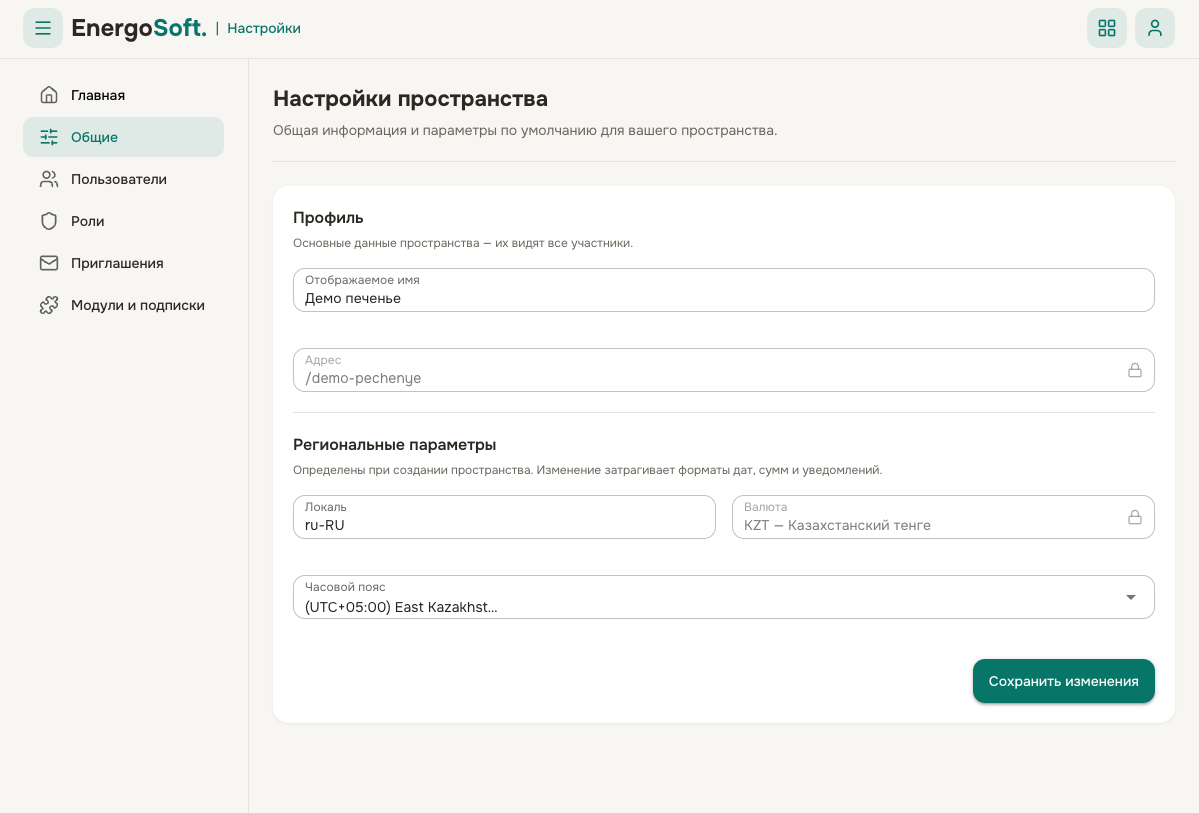The height and width of the screenshot is (813, 1199).
Task: Click the lock icon in Адрес field
Action: point(1135,370)
